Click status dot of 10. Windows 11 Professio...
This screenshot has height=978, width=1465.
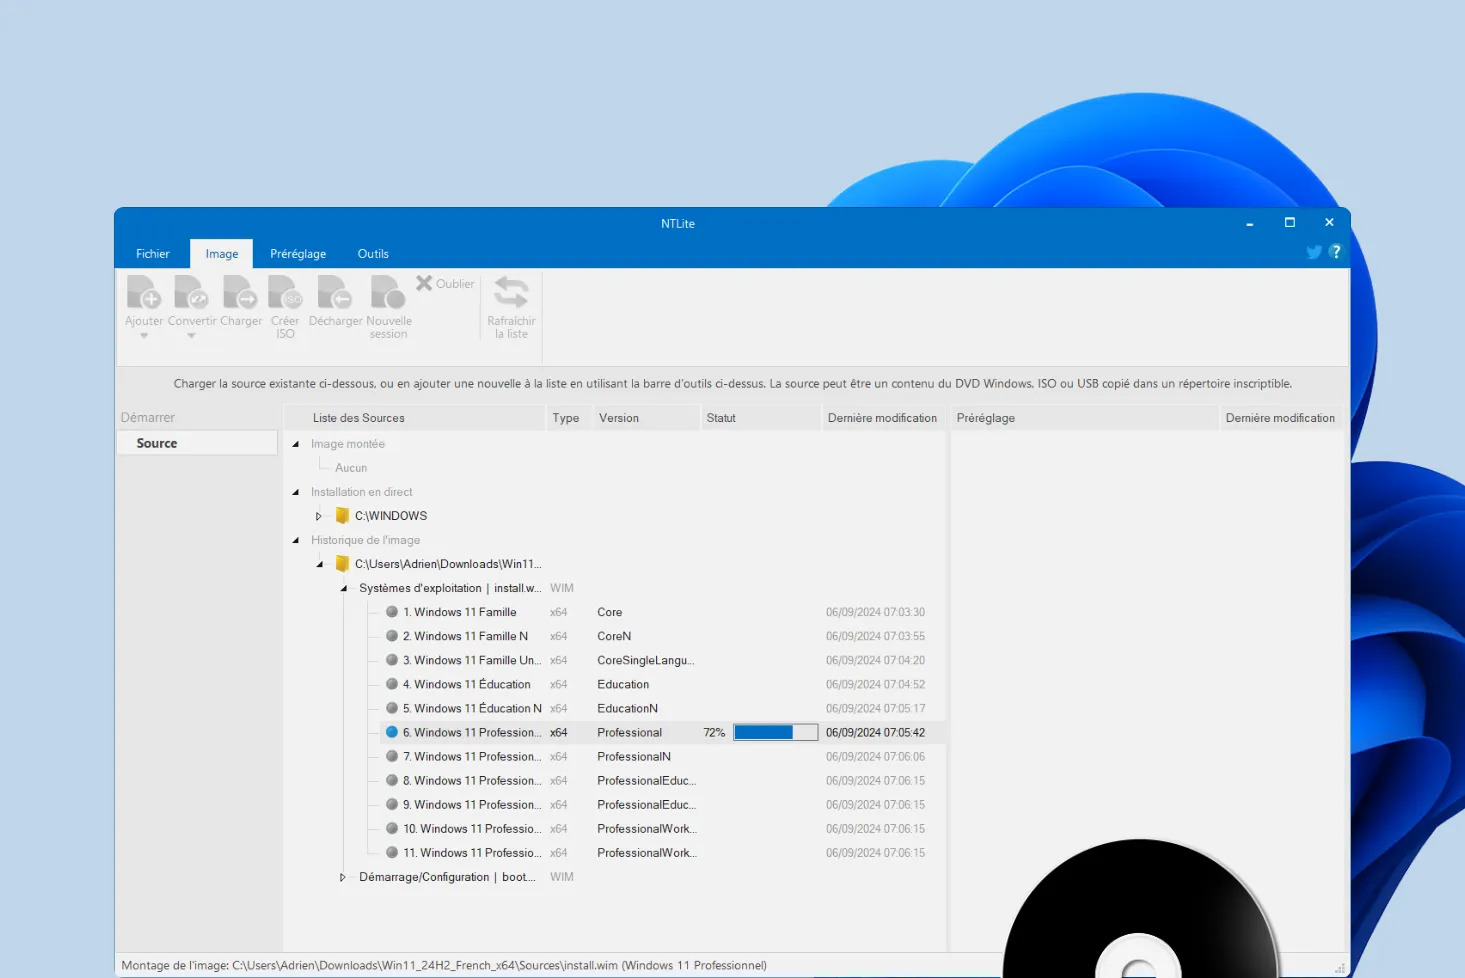(x=392, y=828)
